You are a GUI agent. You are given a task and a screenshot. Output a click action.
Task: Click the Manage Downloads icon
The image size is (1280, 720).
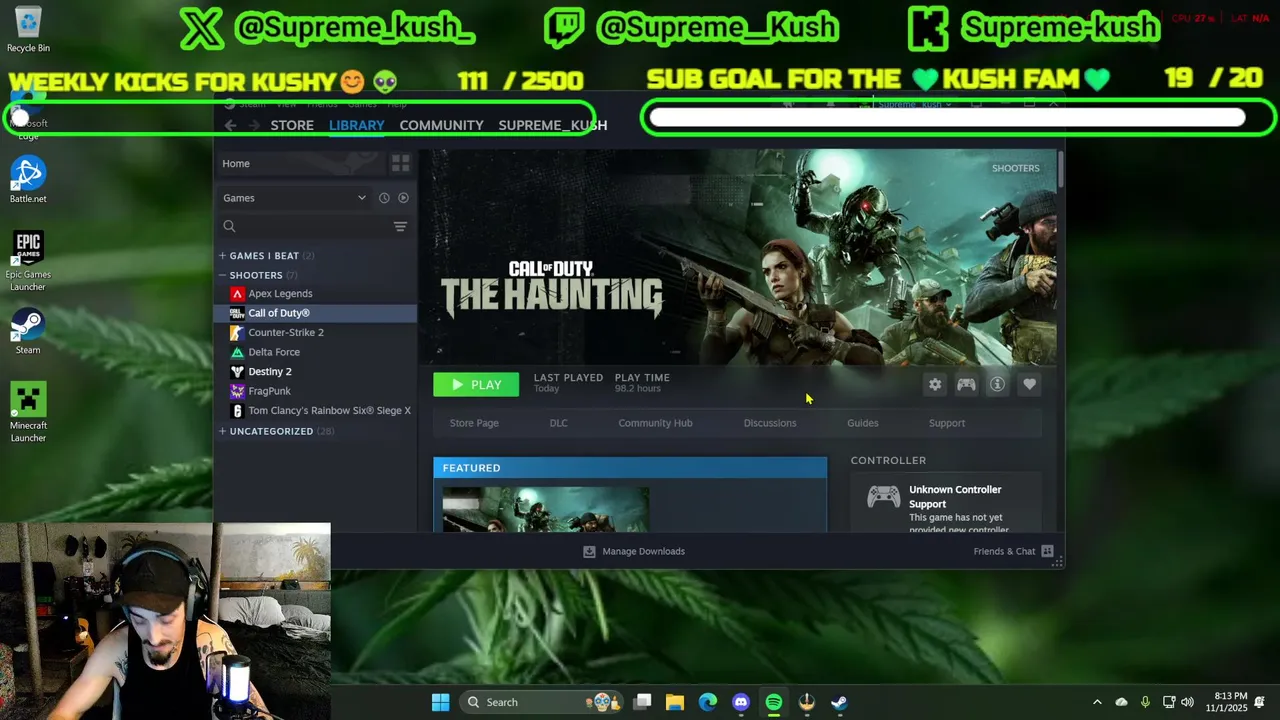(589, 551)
